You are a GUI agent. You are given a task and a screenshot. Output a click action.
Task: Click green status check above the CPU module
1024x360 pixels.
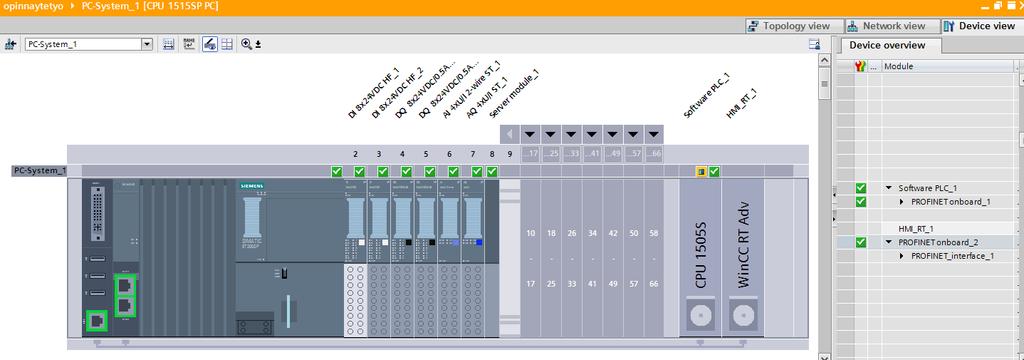click(x=336, y=171)
